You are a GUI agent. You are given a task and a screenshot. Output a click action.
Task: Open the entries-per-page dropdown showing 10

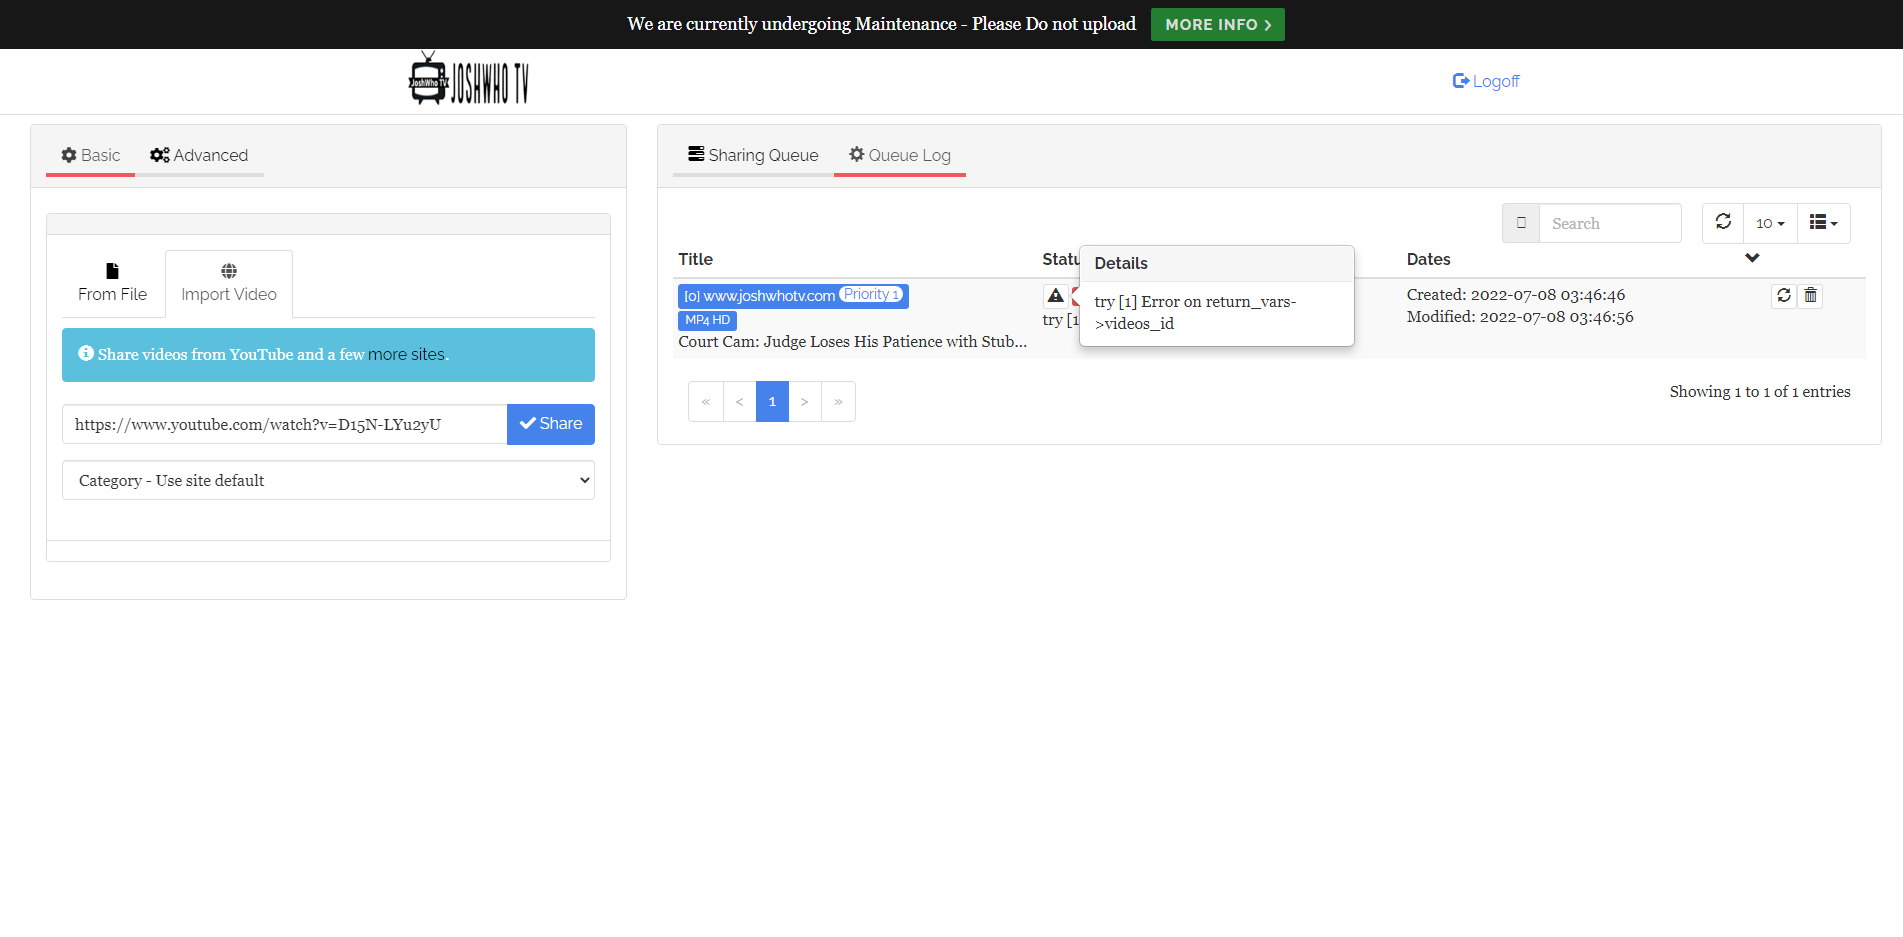tap(1769, 223)
